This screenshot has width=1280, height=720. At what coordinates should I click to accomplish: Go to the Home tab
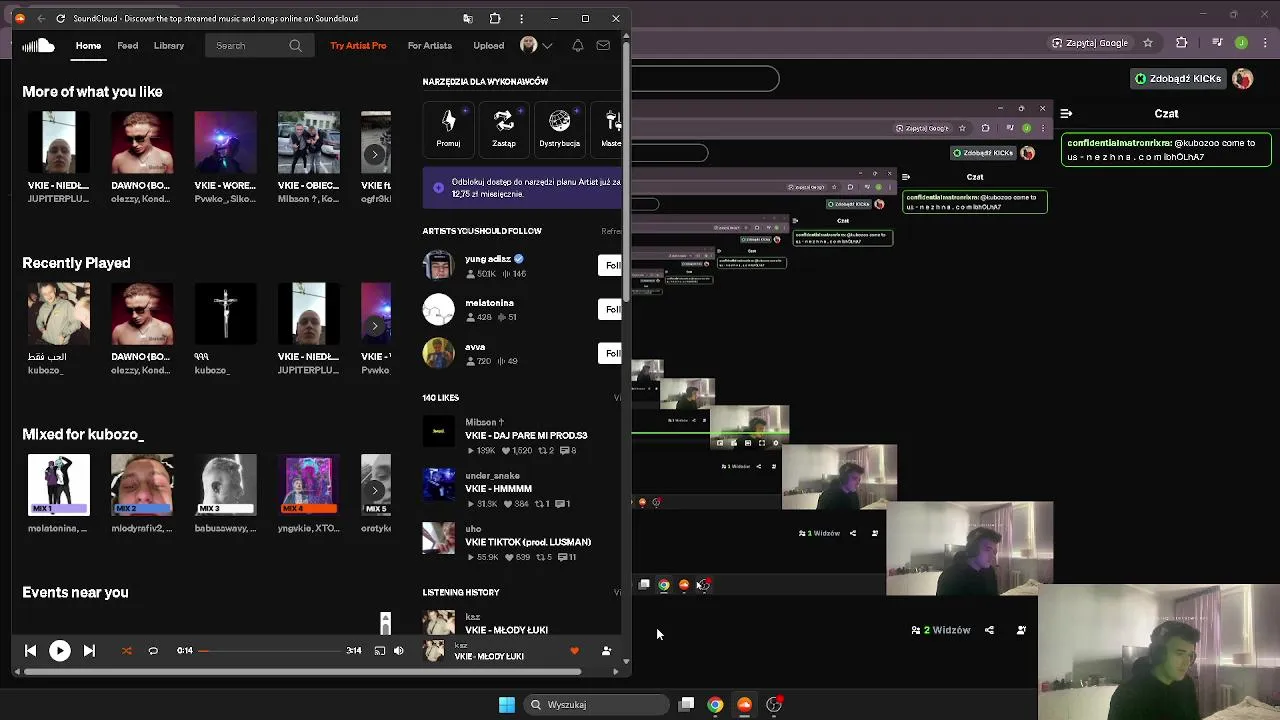[88, 46]
